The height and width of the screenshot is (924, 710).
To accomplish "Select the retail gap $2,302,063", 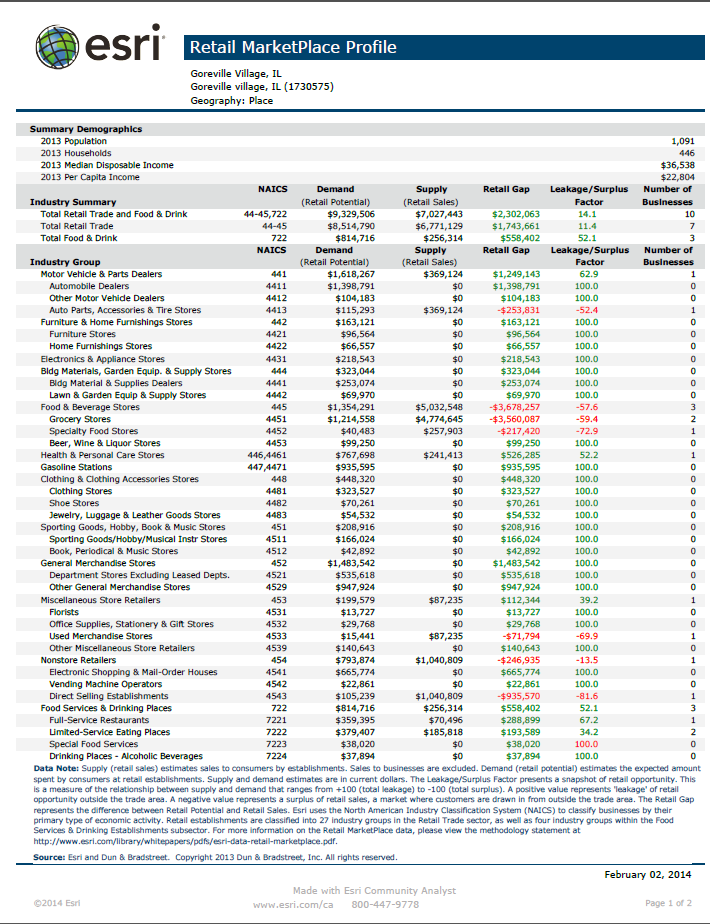I will tap(516, 214).
